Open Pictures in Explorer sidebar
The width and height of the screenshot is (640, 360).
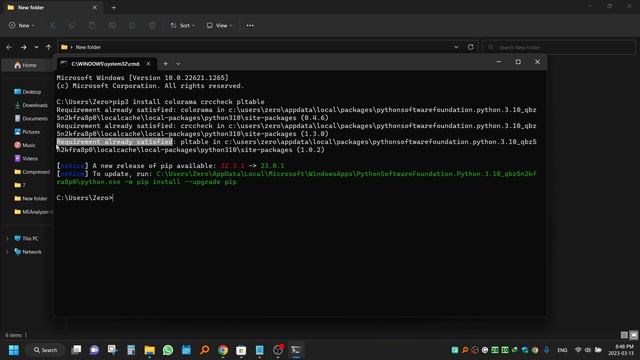[x=27, y=132]
